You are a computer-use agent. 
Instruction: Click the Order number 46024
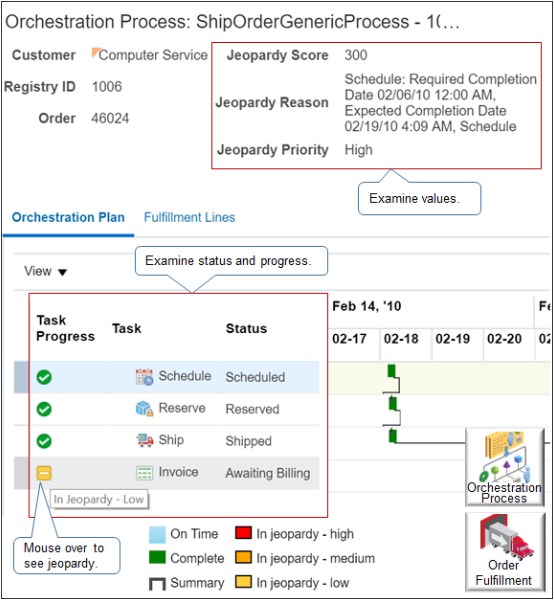pyautogui.click(x=110, y=118)
